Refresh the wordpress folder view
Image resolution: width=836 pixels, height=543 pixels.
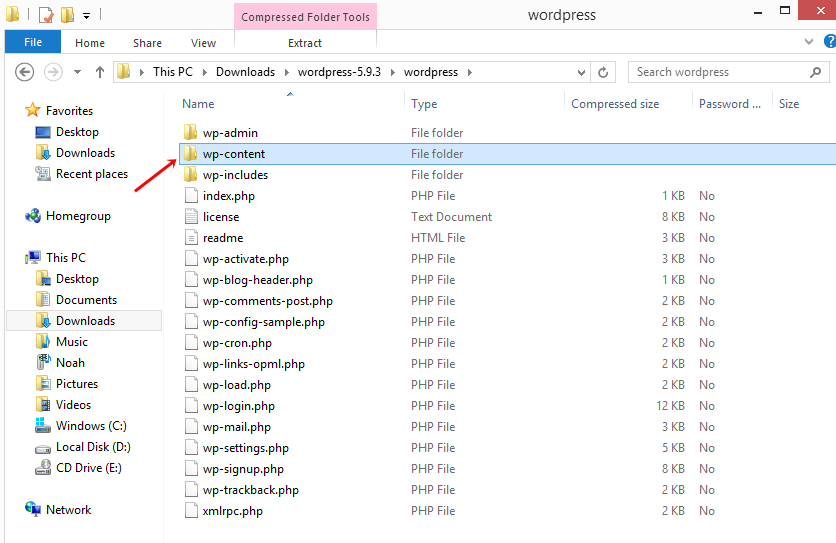[x=603, y=72]
